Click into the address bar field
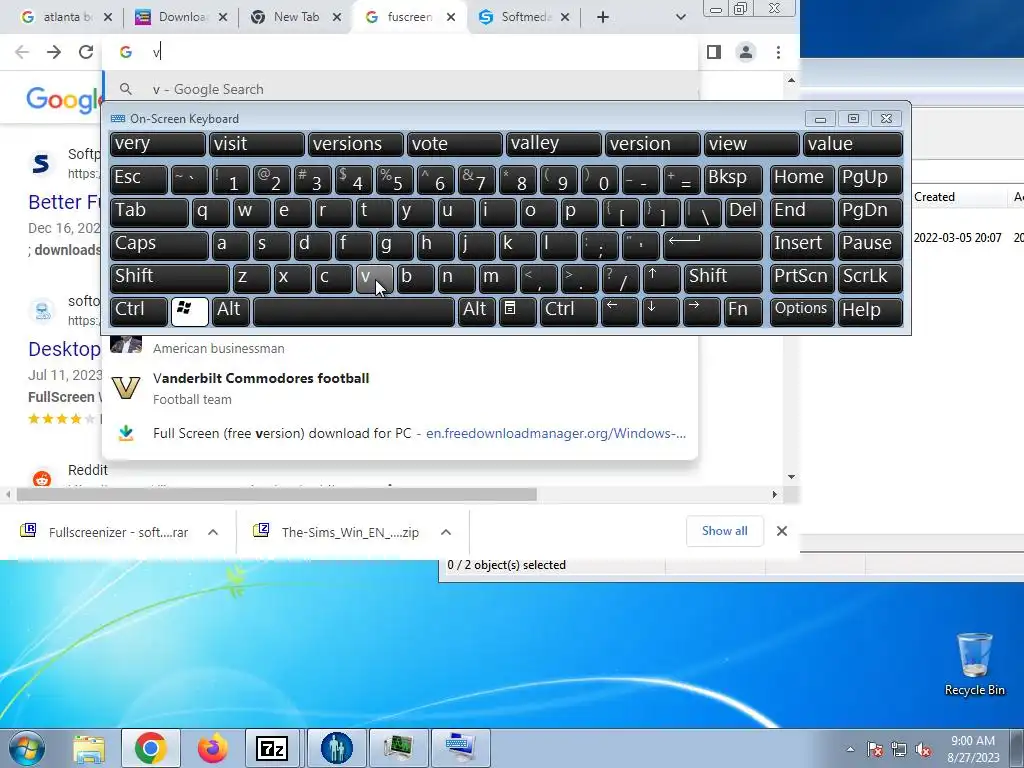Screen dimensions: 1024x768 point(400,52)
